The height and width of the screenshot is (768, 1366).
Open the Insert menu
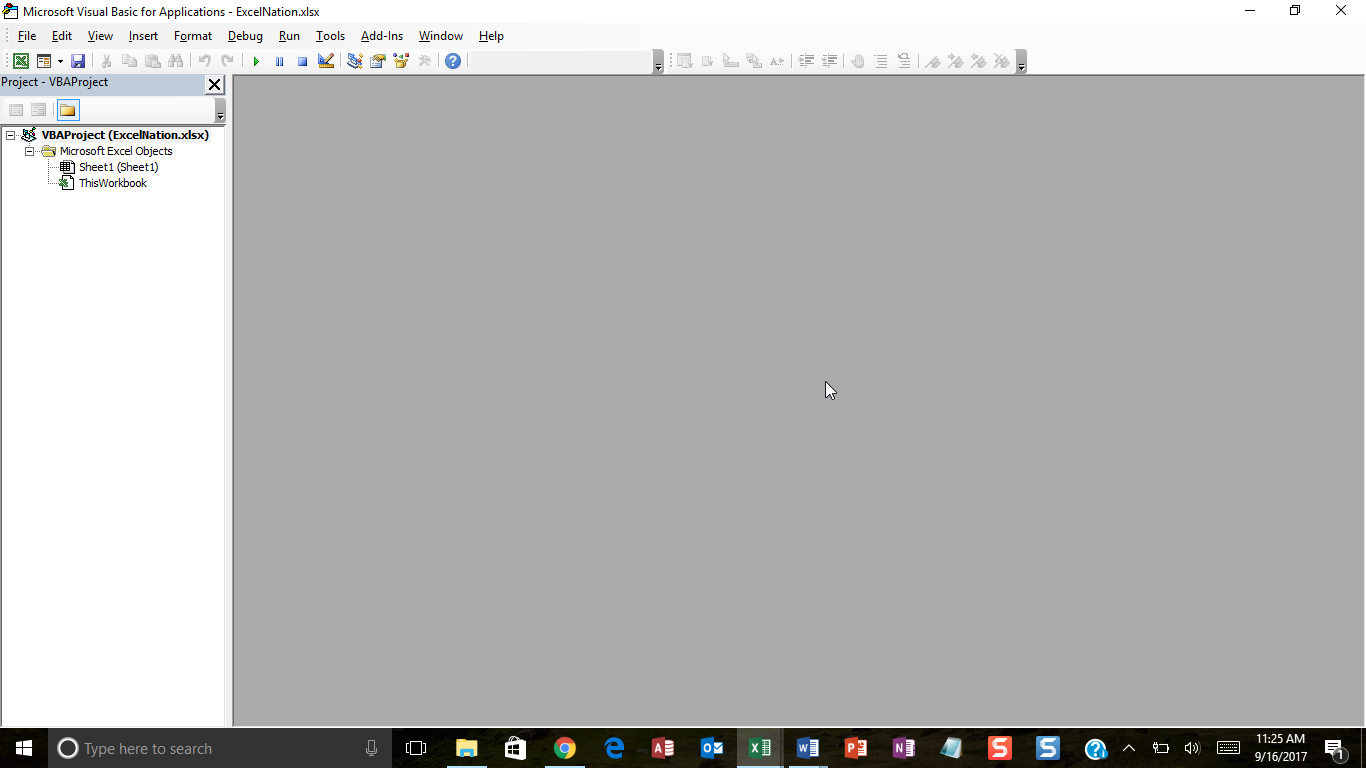[143, 36]
